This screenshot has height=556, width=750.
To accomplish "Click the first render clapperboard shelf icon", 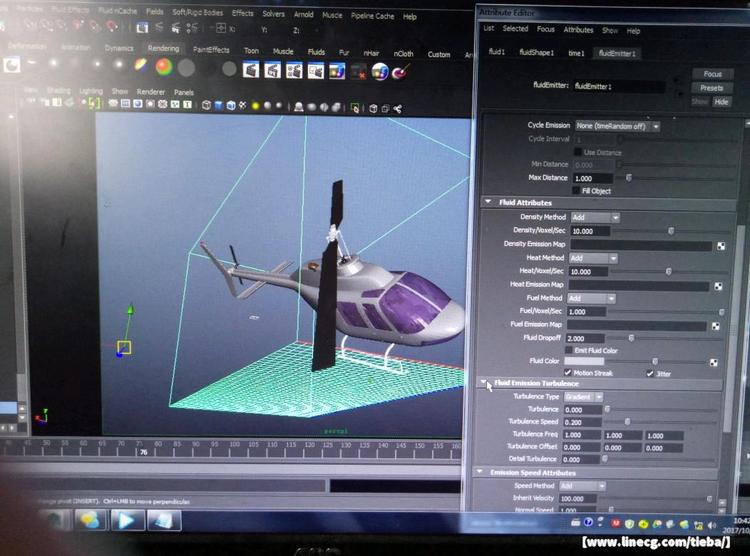I will coord(251,70).
